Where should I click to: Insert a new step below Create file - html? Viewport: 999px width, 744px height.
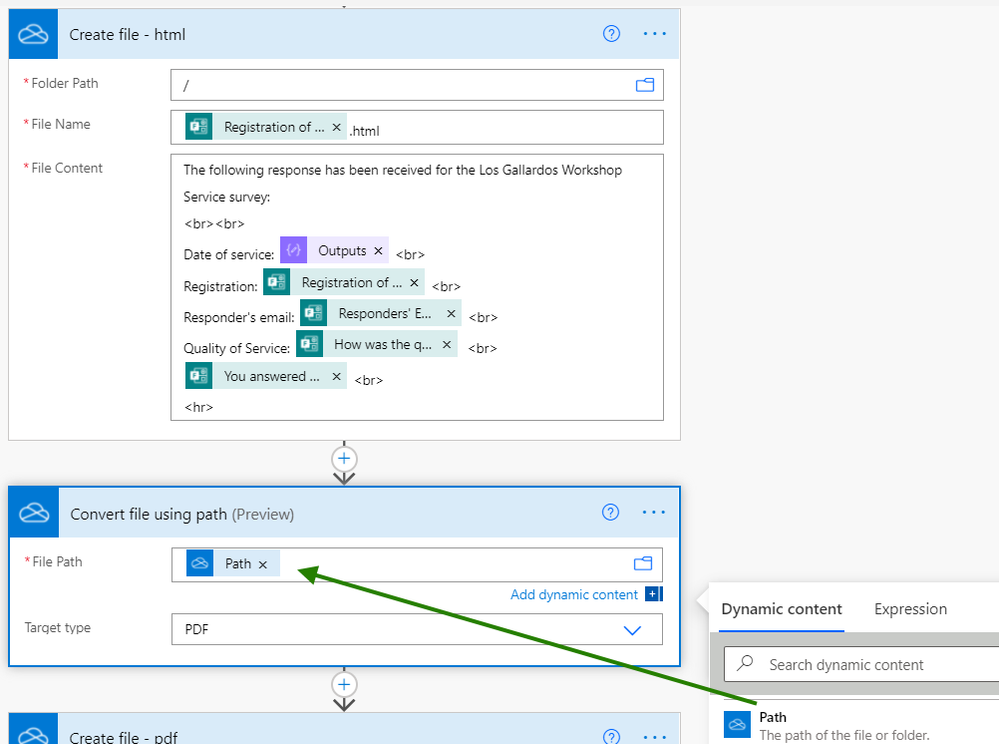[344, 458]
